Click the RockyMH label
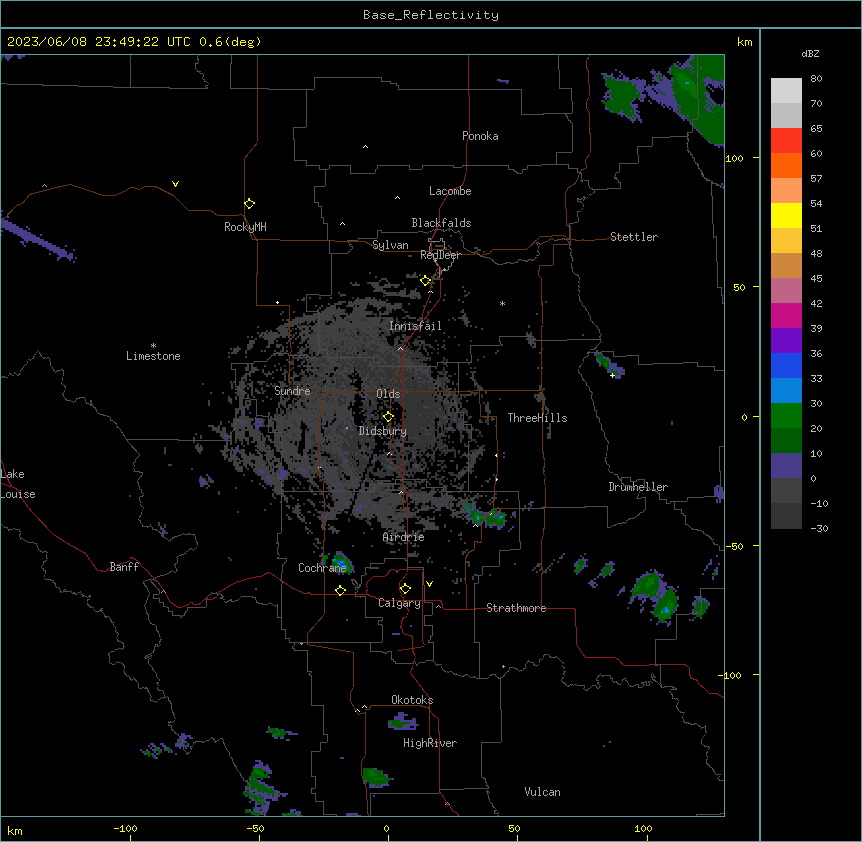This screenshot has height=842, width=862. pos(245,227)
